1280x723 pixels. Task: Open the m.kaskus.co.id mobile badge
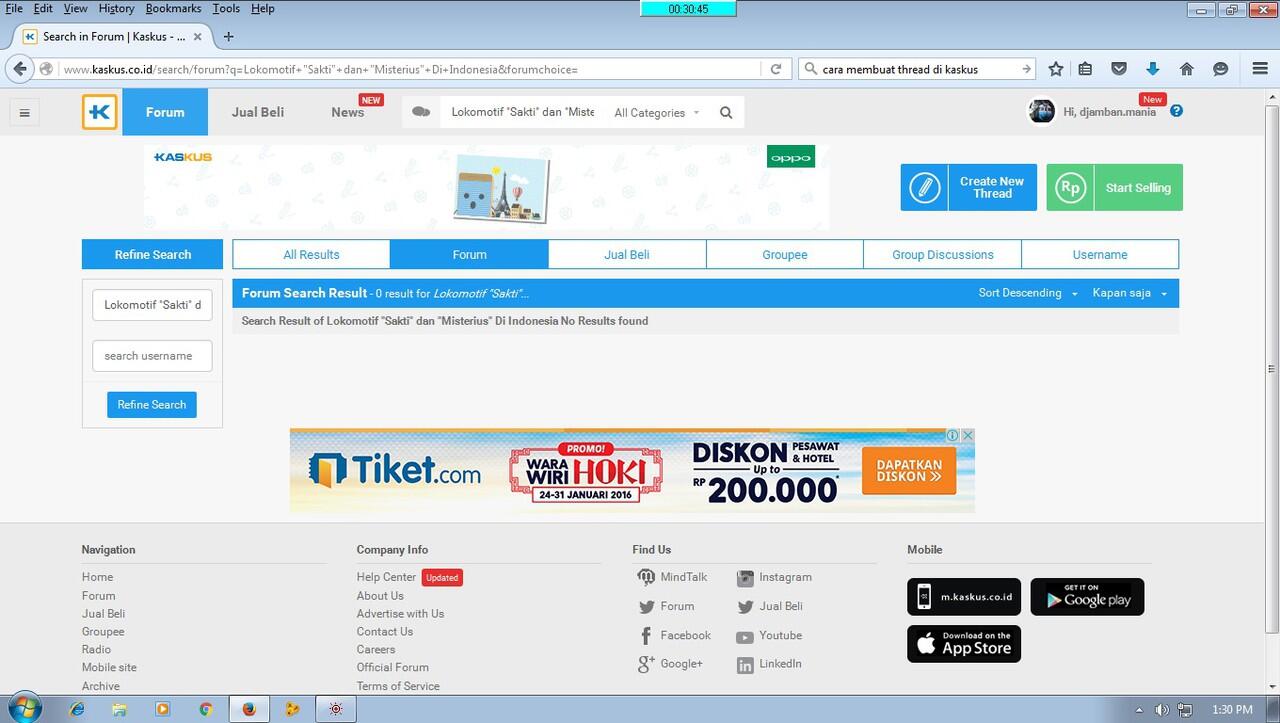point(964,597)
